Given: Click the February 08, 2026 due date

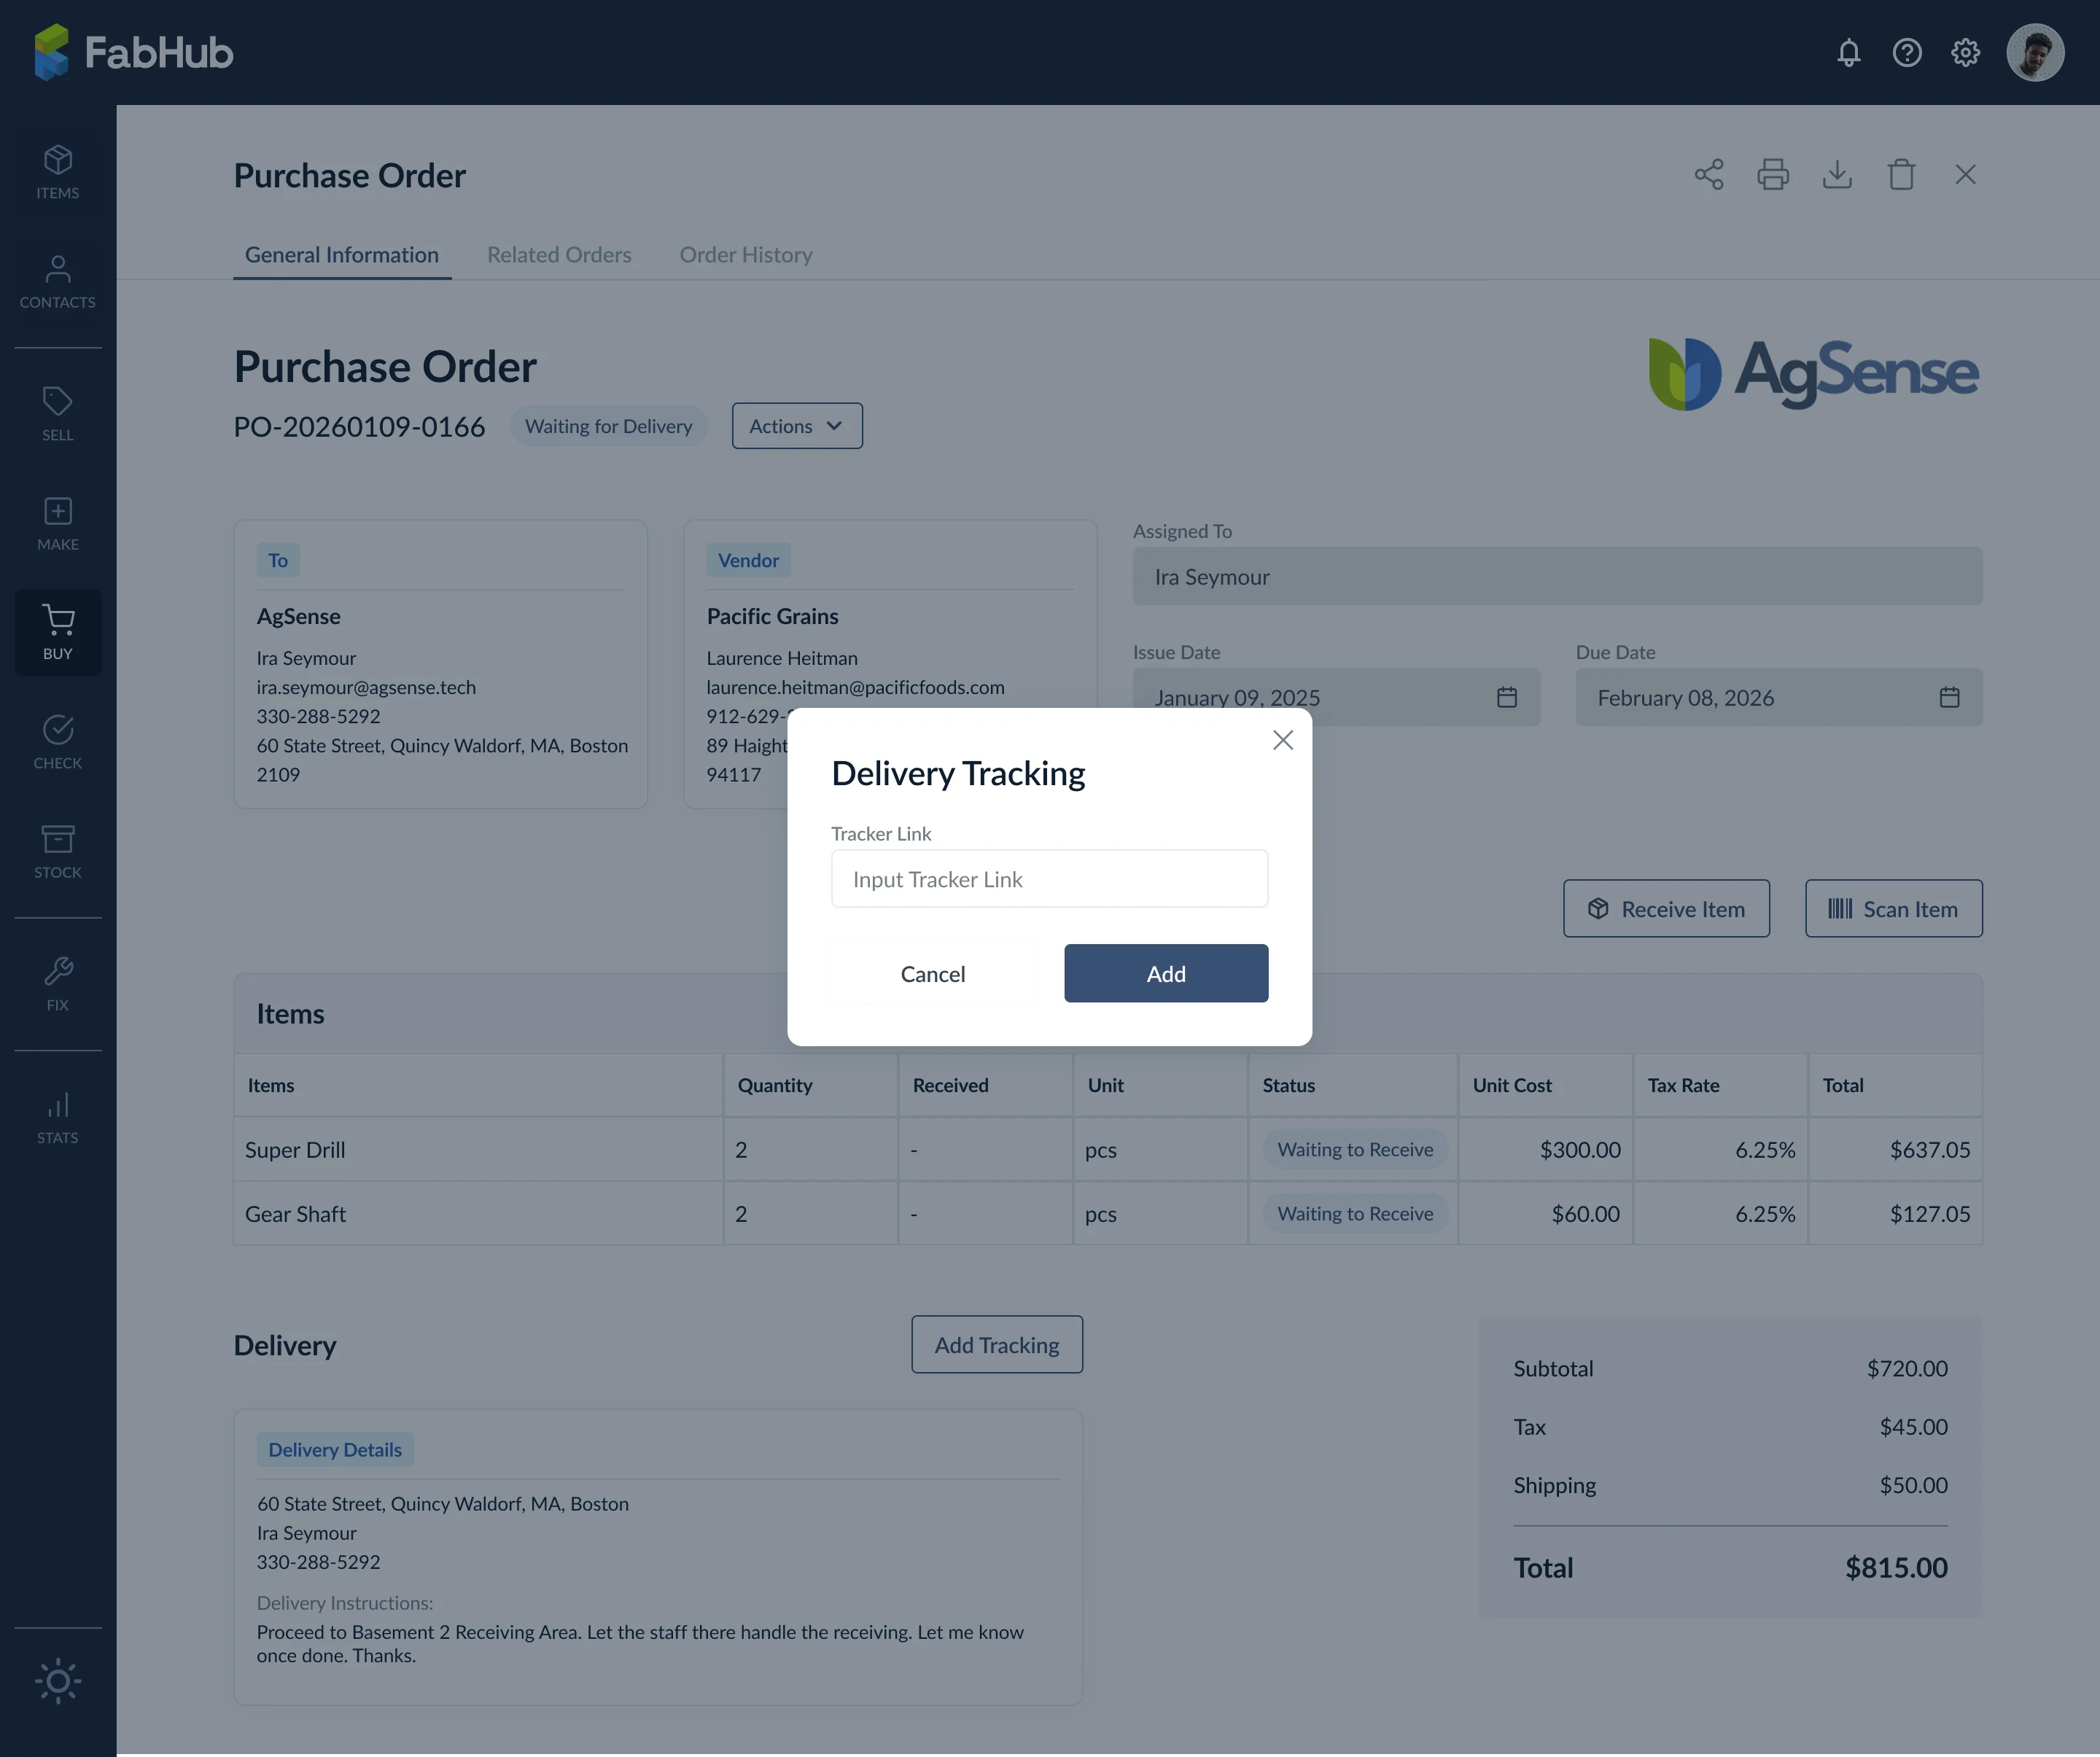Looking at the screenshot, I should [x=1685, y=698].
